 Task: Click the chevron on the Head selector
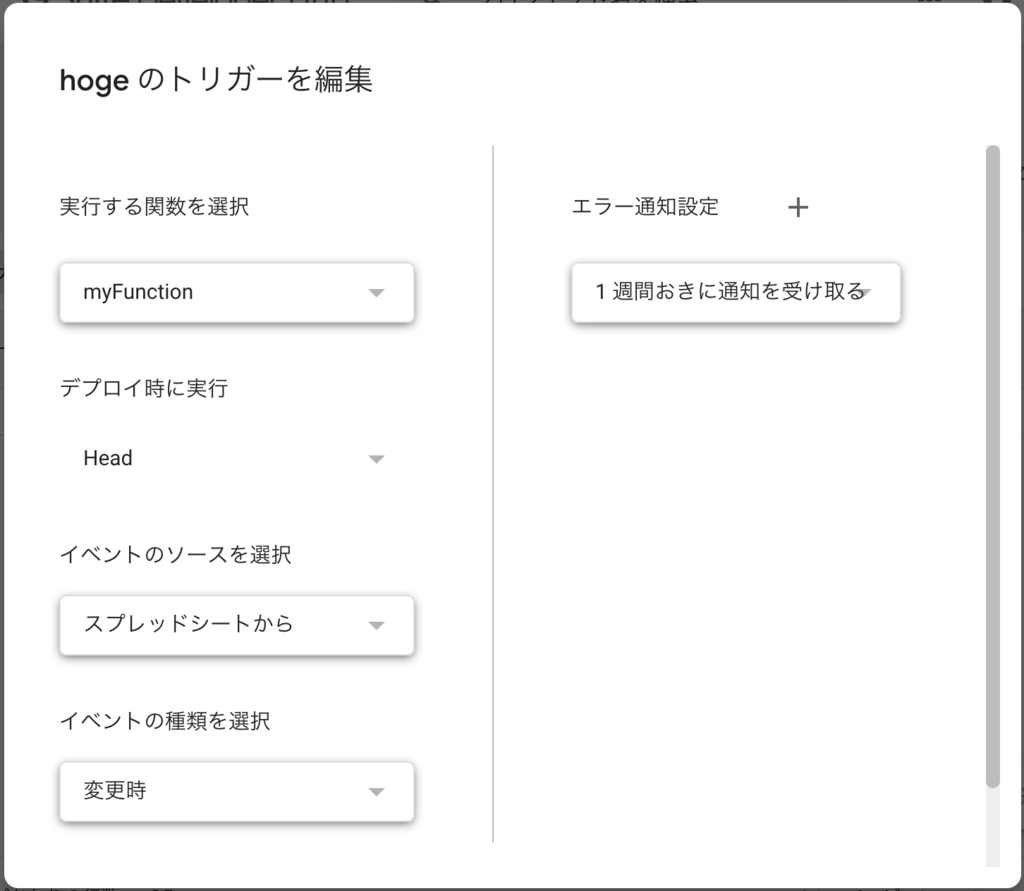pos(377,458)
